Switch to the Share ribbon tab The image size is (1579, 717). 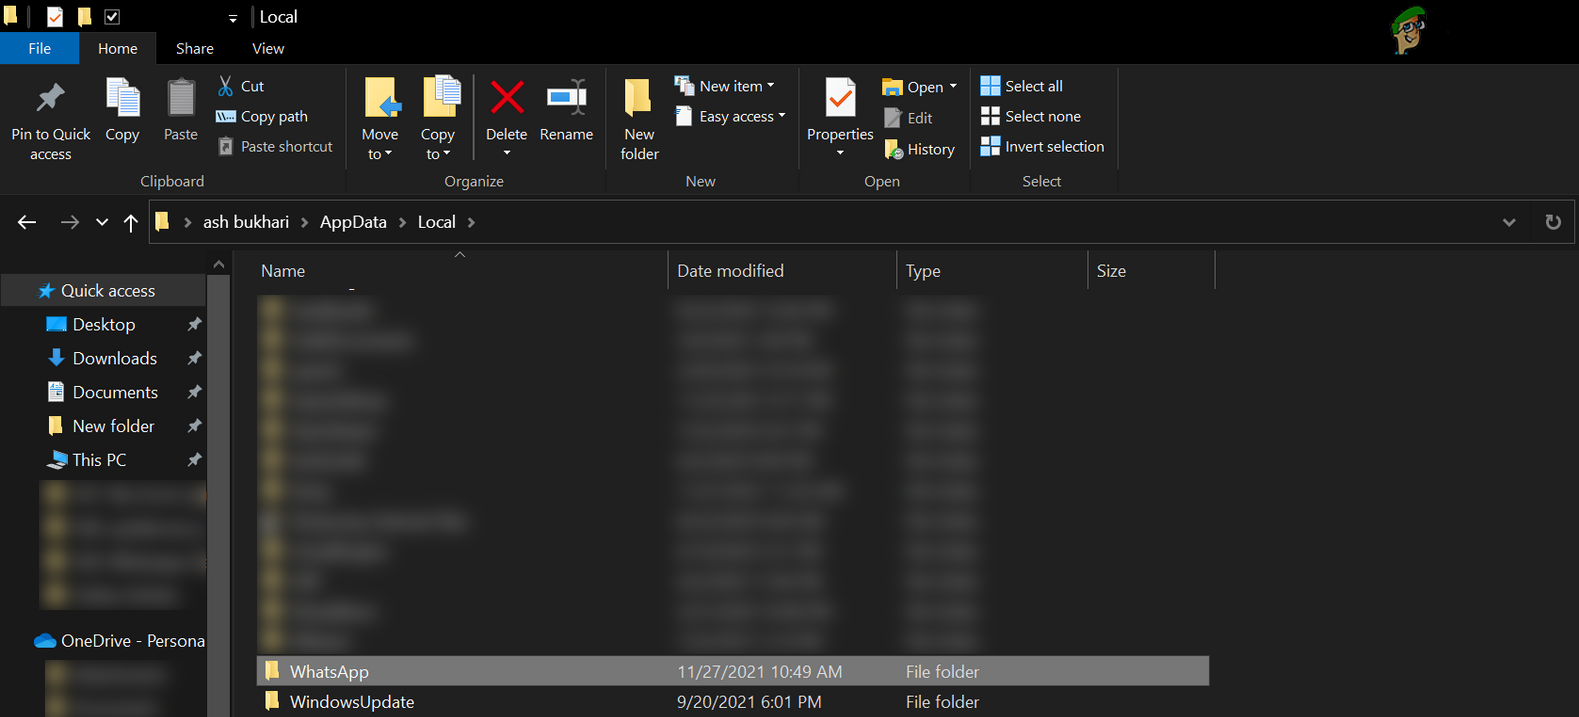[x=195, y=48]
